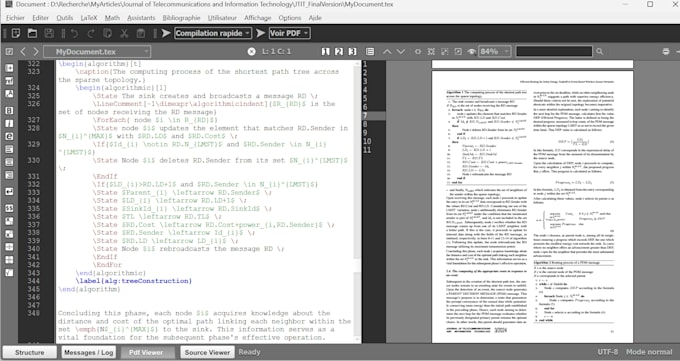Open the Assistants menu
The width and height of the screenshot is (680, 361).
pyautogui.click(x=141, y=18)
